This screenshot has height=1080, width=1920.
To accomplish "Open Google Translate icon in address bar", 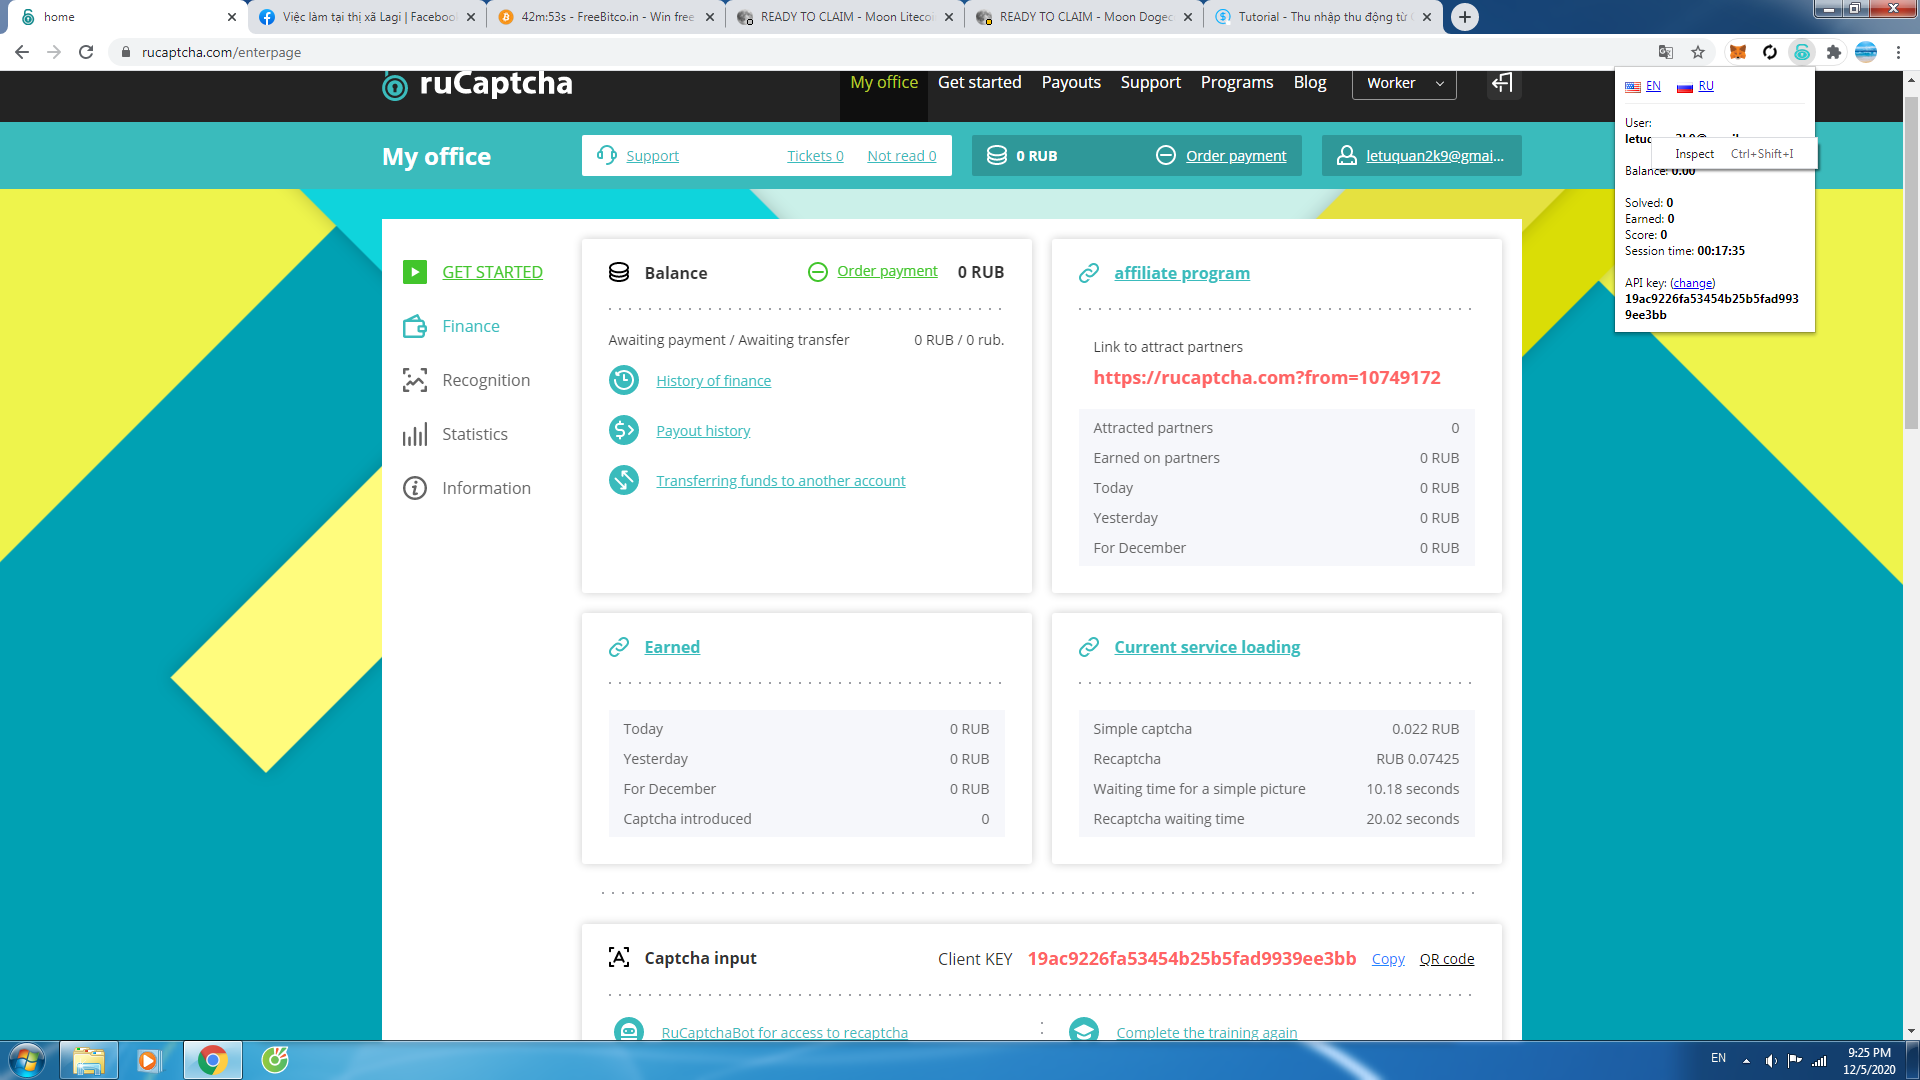I will (x=1666, y=52).
